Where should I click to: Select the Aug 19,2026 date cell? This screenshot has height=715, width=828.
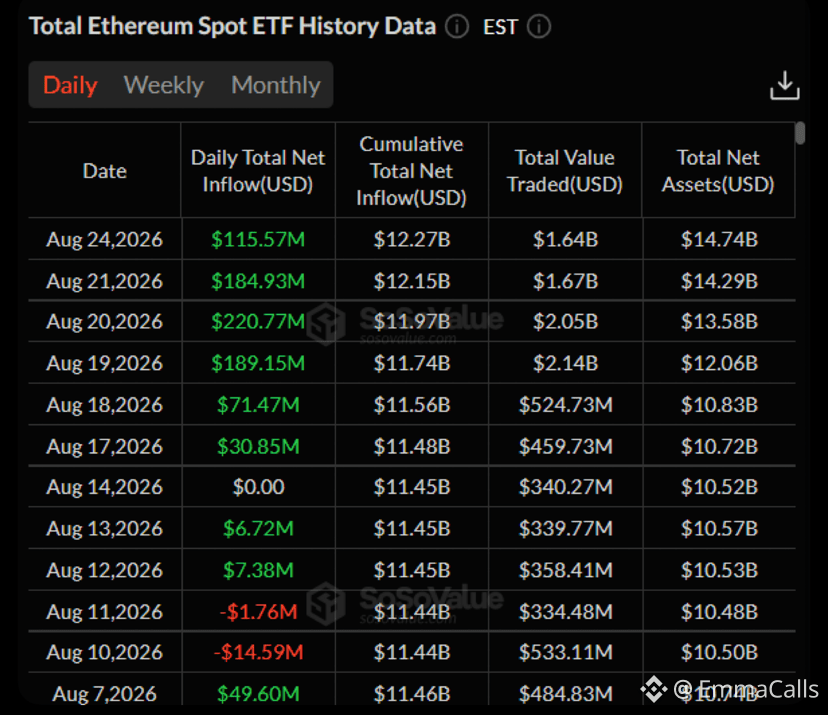(105, 363)
